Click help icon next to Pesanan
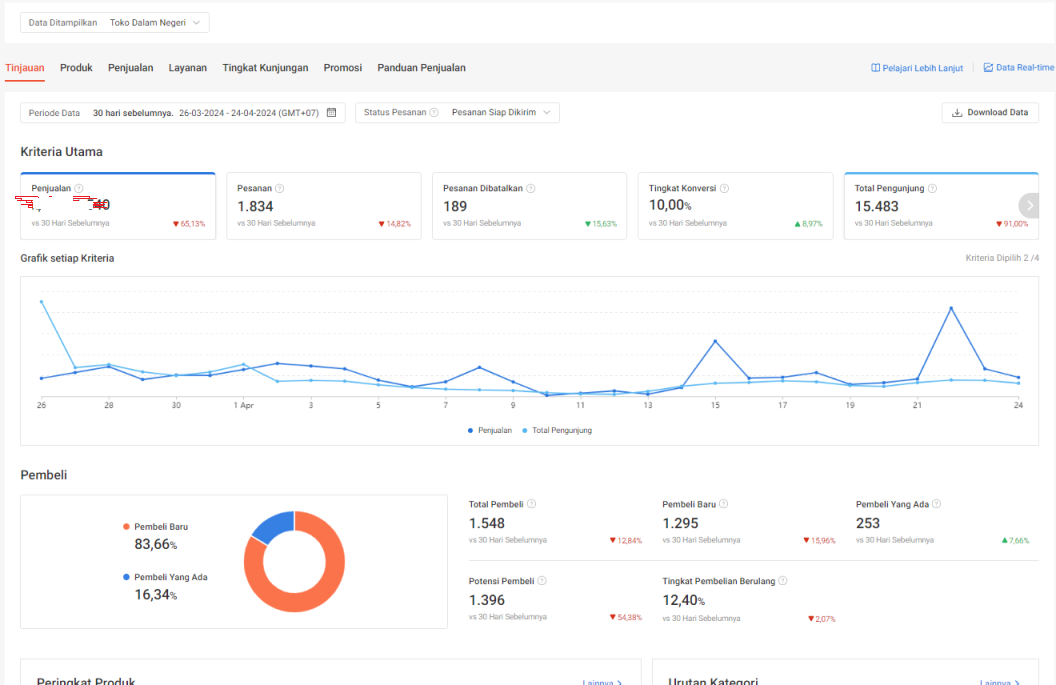 click(x=279, y=189)
